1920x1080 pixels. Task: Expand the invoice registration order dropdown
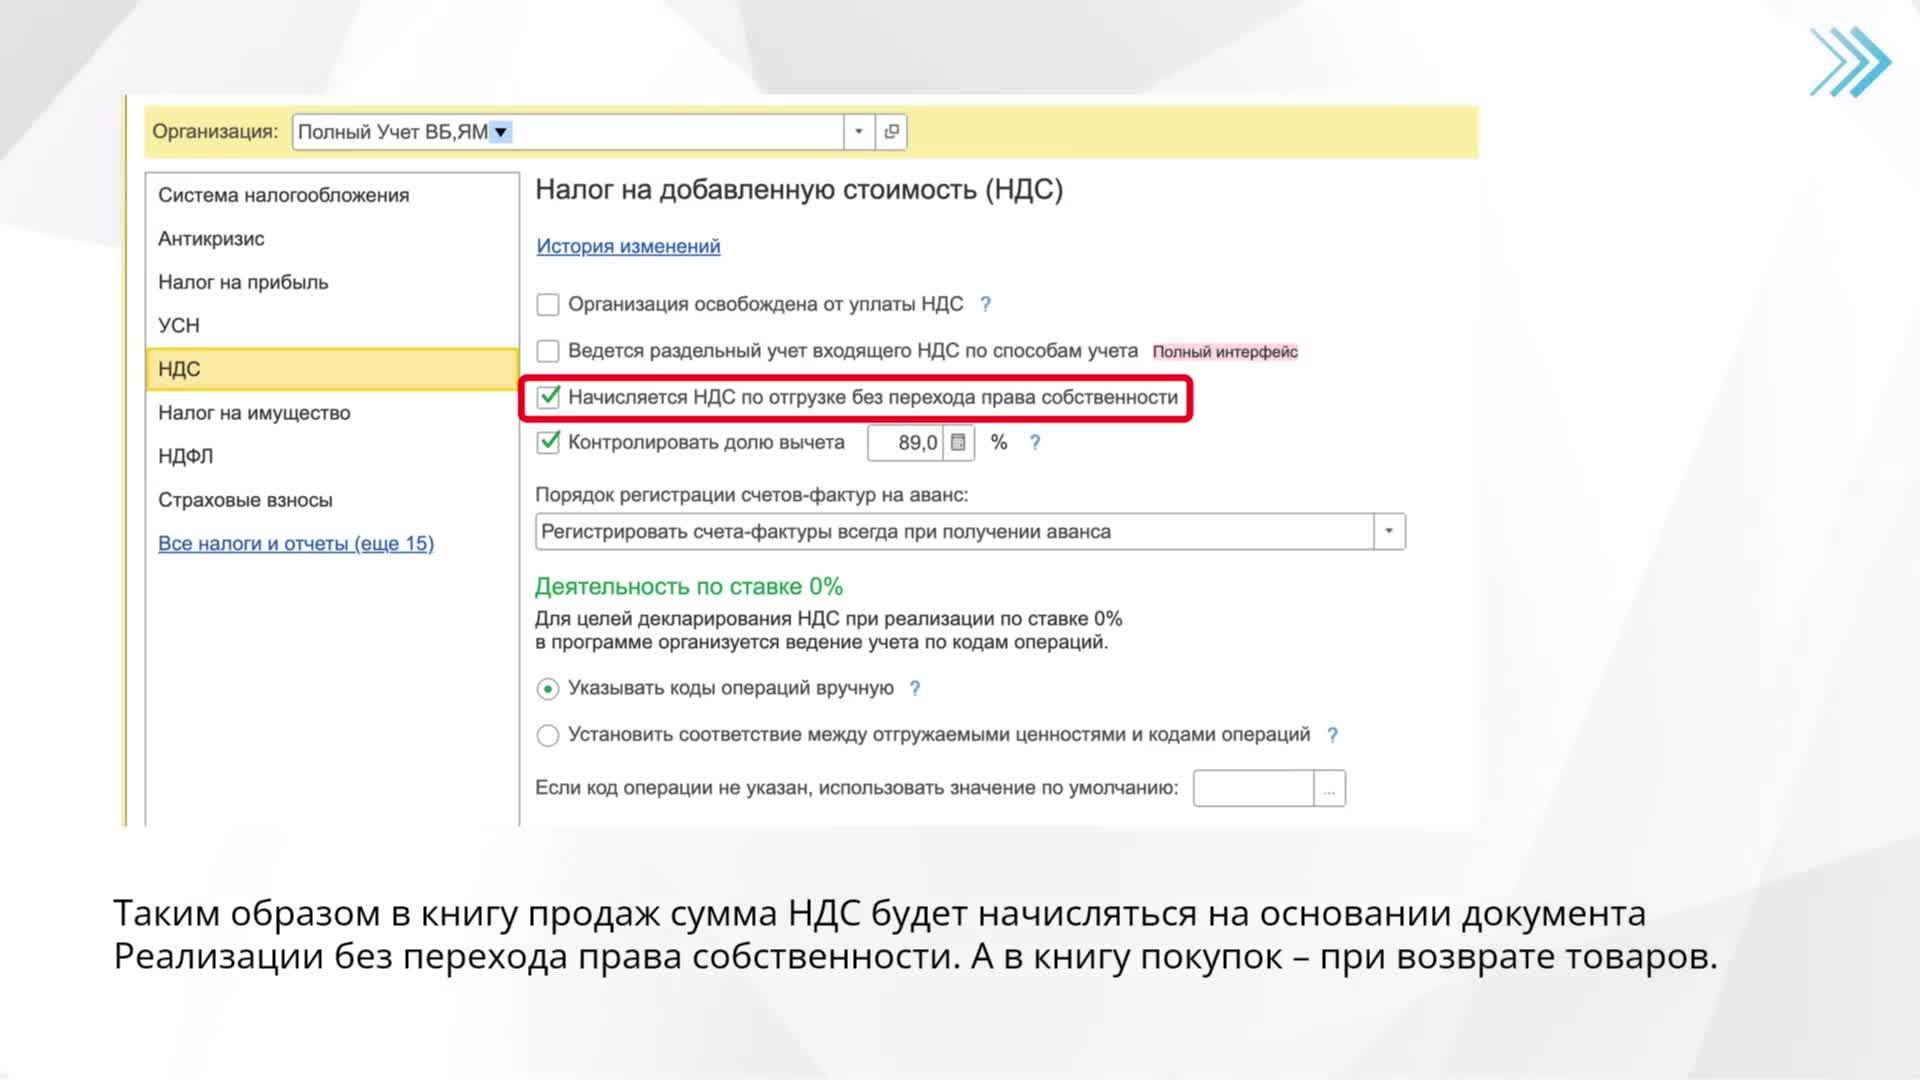point(1388,531)
